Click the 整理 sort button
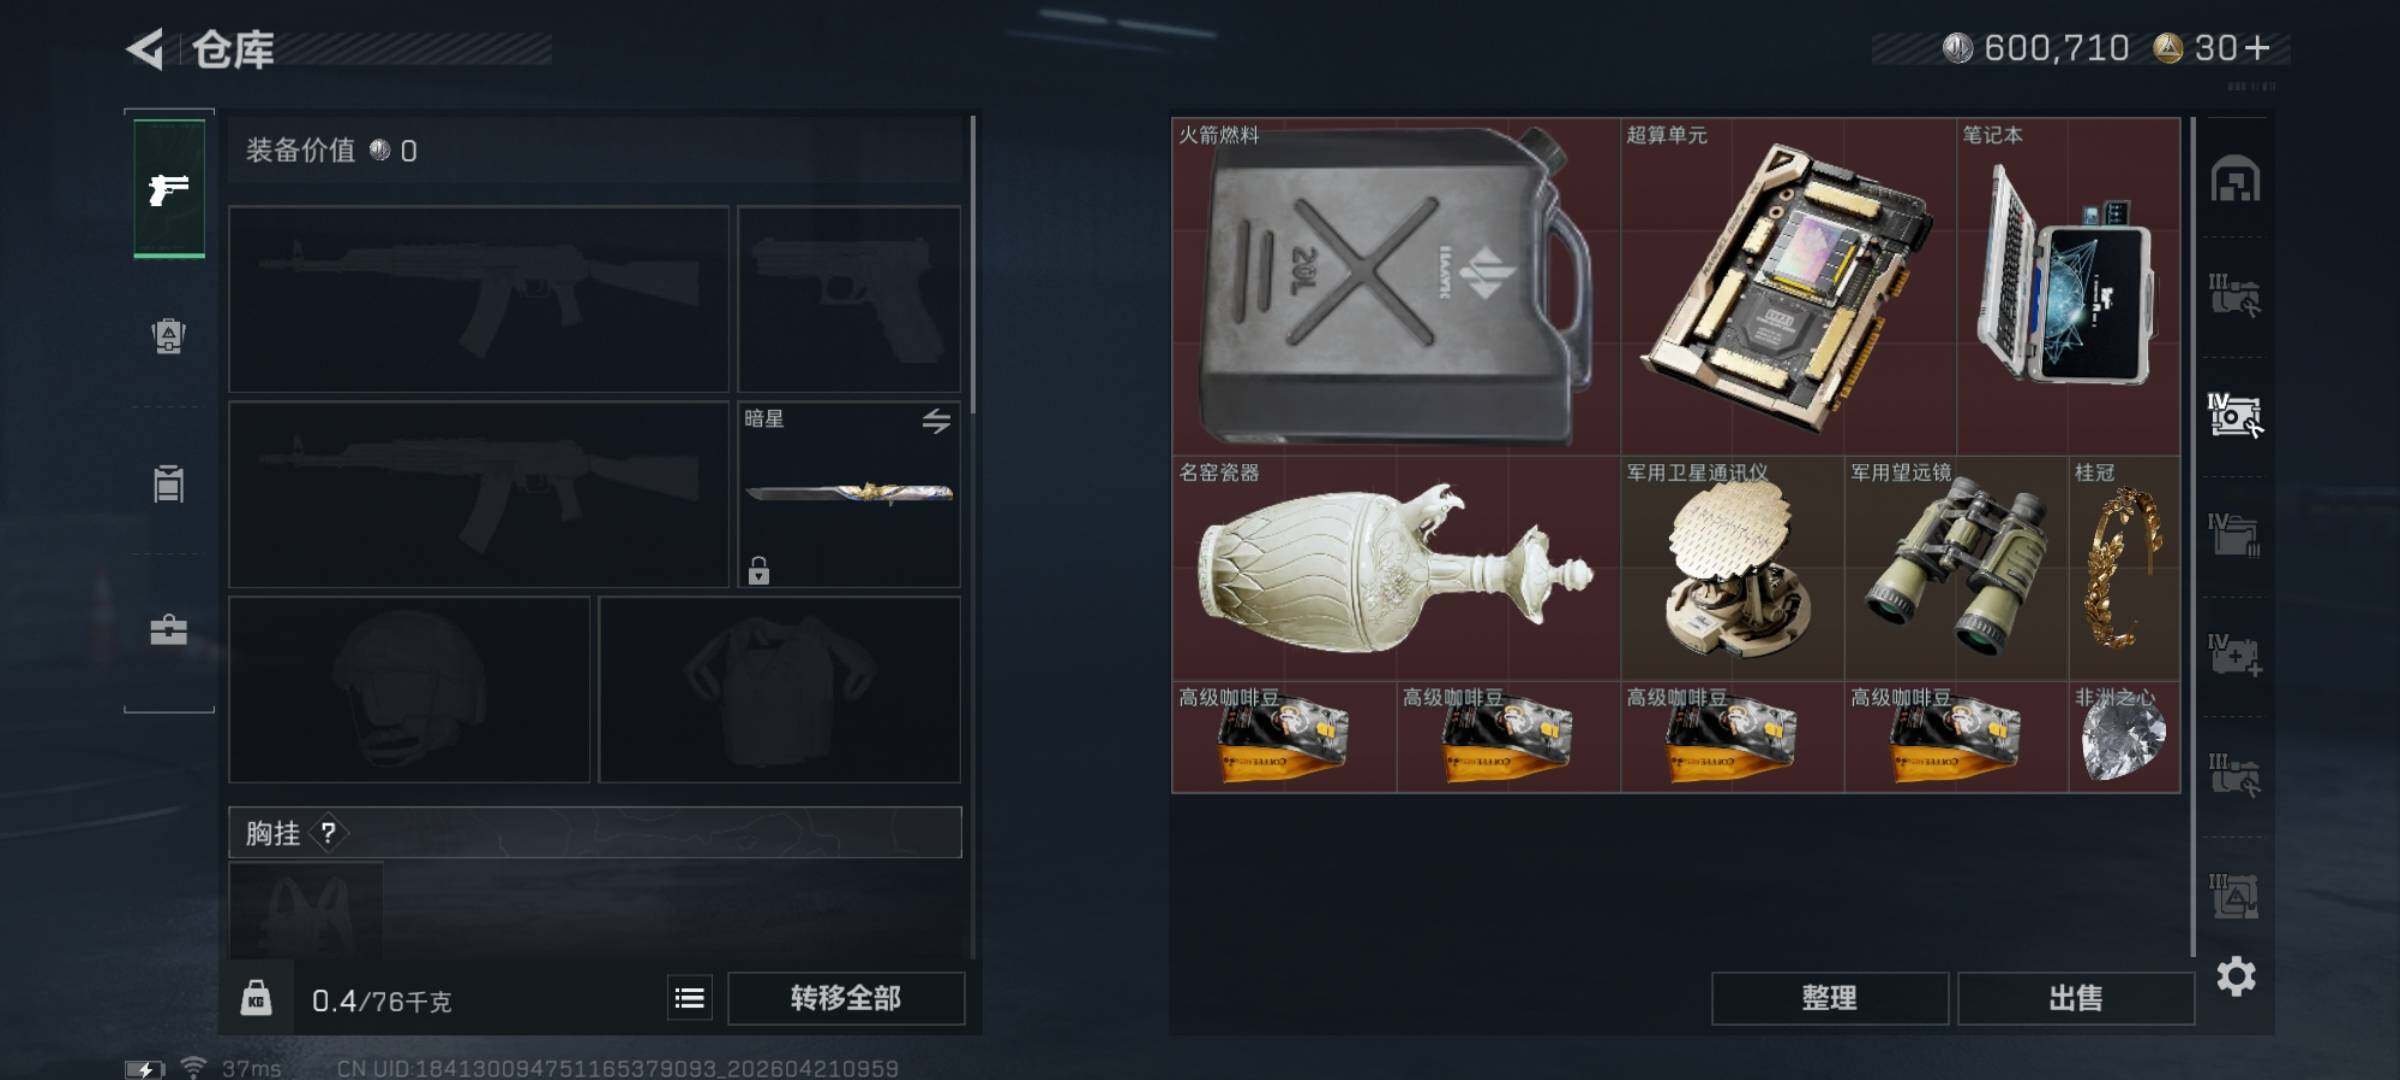 pyautogui.click(x=1830, y=998)
